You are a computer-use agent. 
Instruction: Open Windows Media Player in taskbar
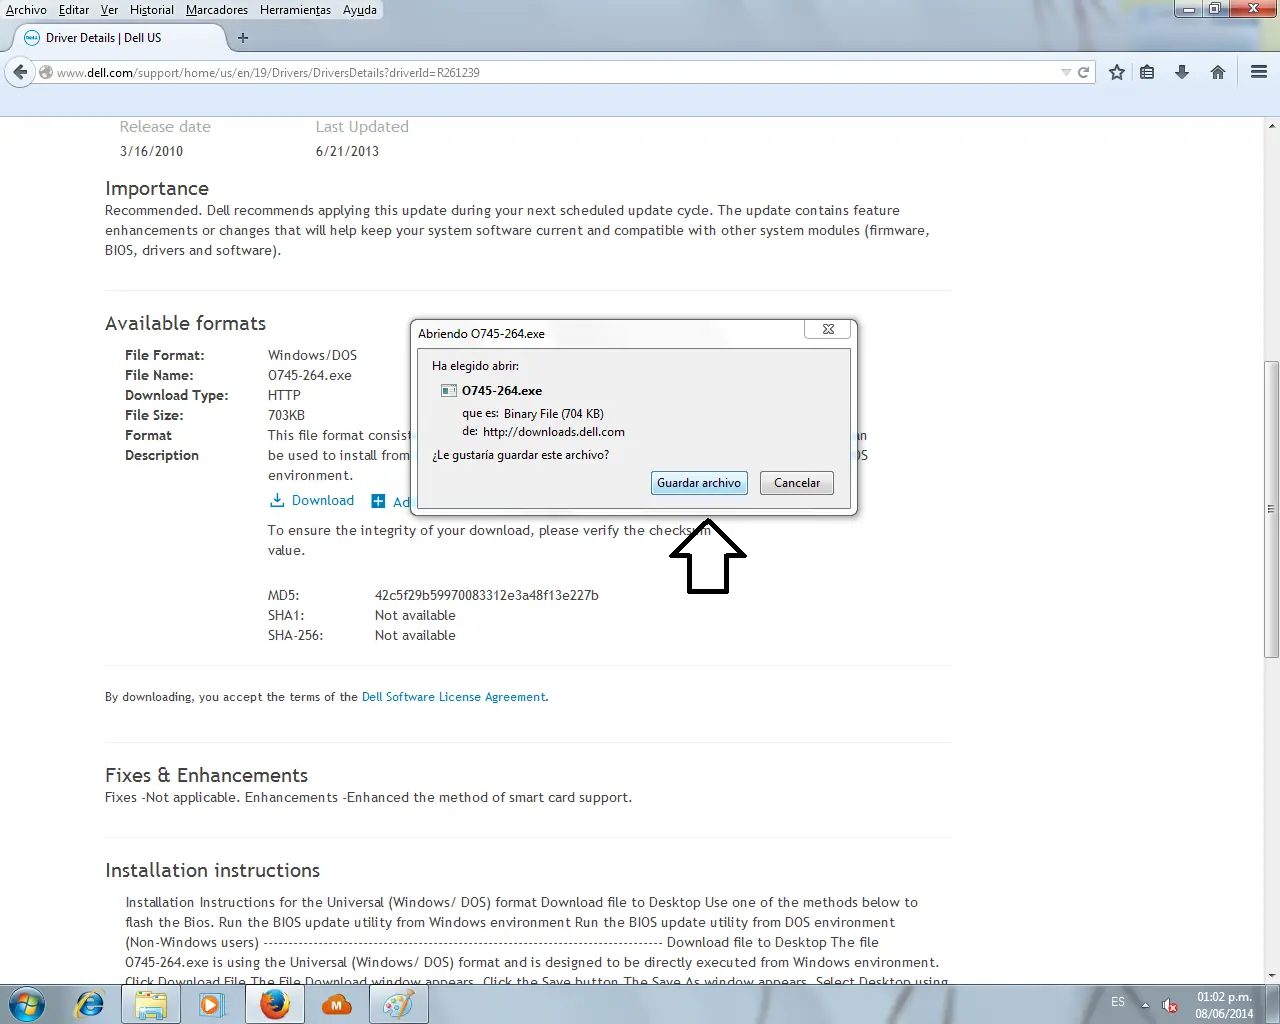click(212, 1004)
